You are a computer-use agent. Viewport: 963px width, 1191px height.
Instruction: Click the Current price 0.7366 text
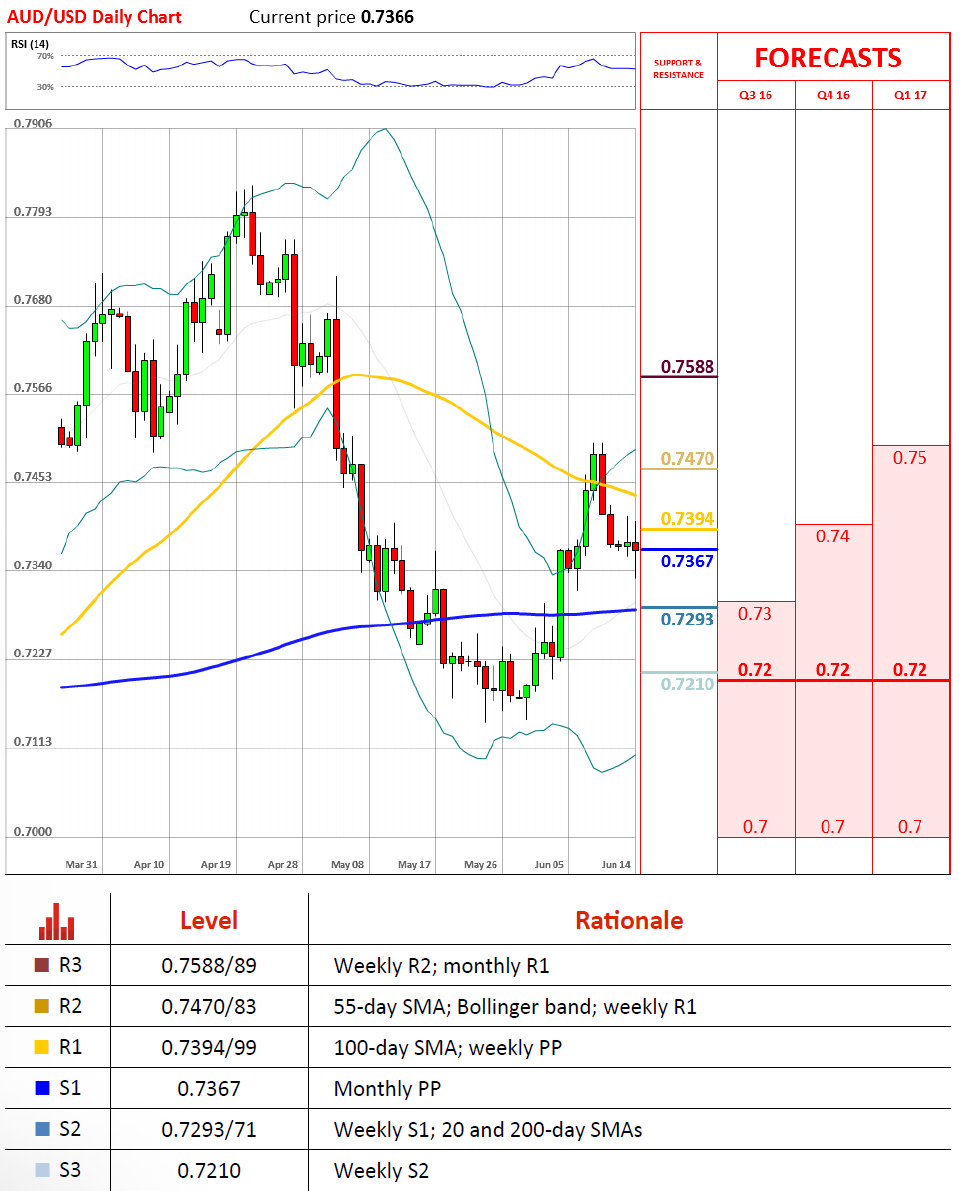(331, 17)
